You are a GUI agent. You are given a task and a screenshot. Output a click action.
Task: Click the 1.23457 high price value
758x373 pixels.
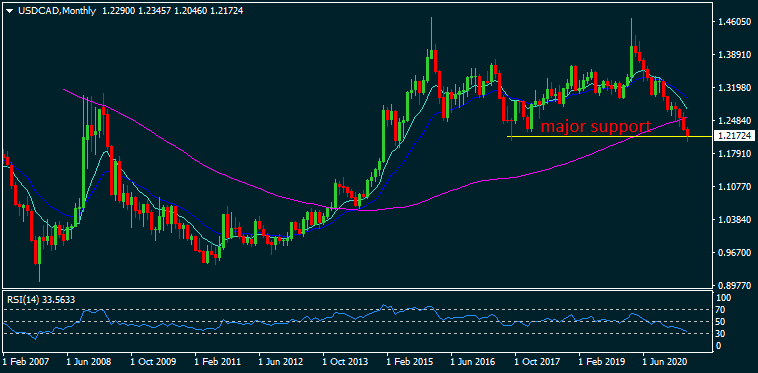[154, 10]
